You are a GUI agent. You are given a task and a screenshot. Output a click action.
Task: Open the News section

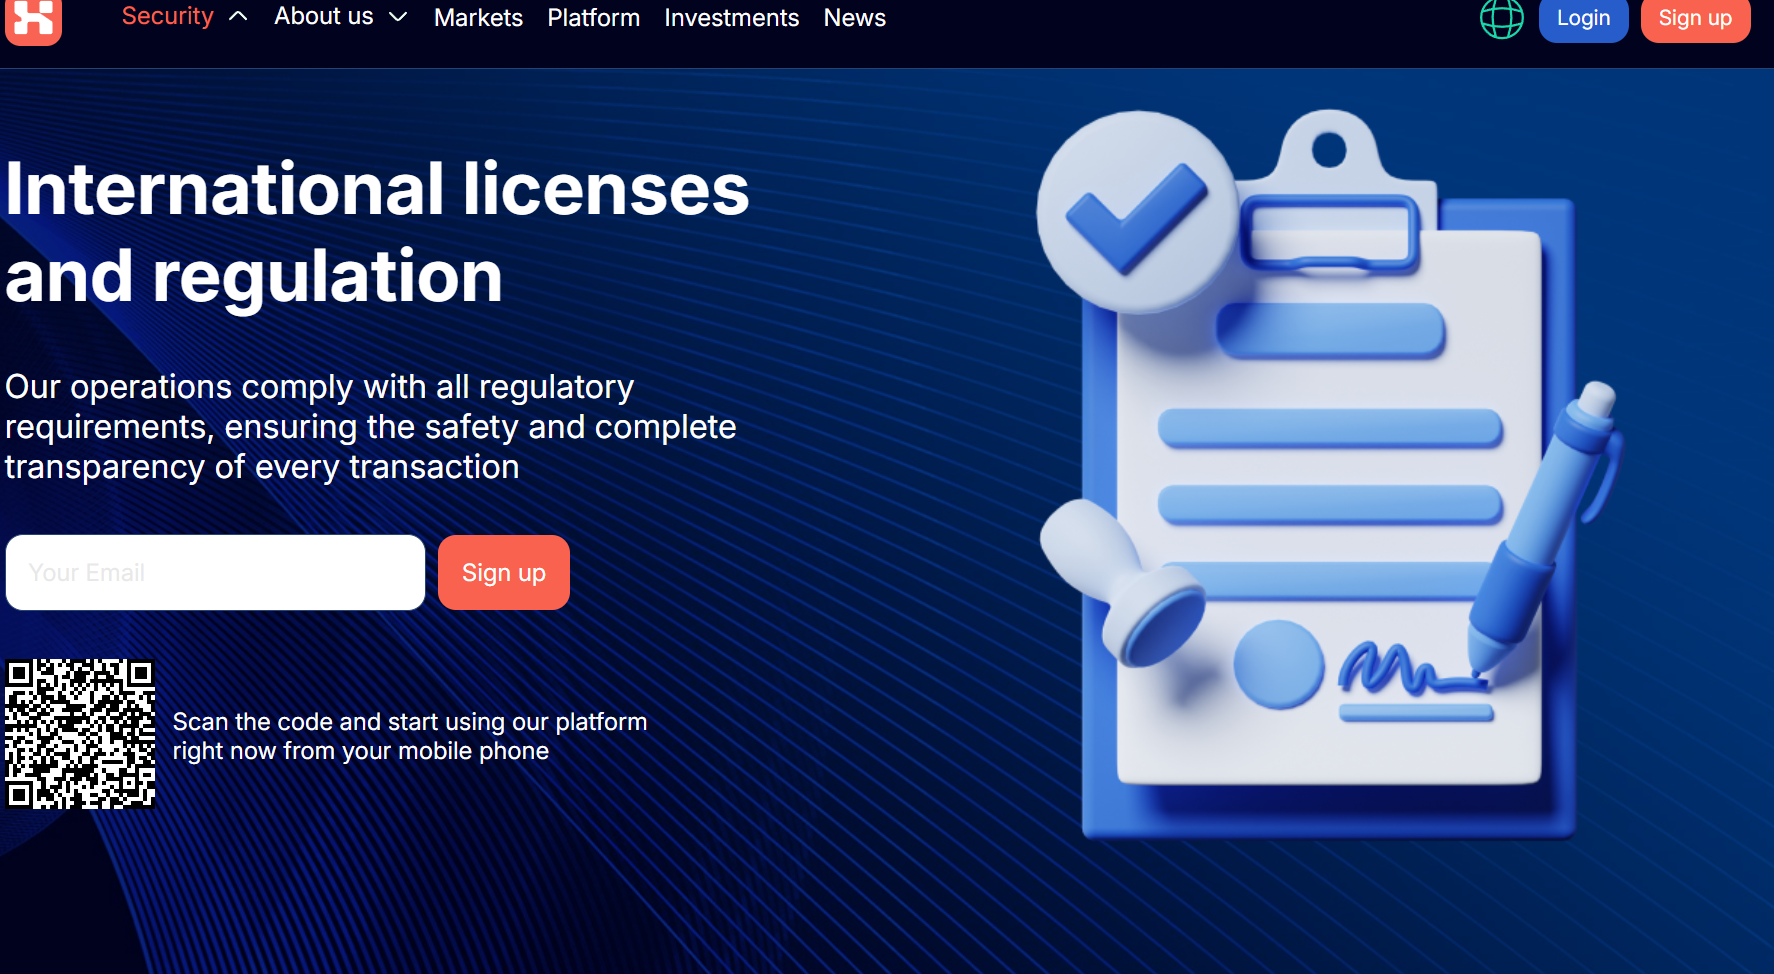[854, 18]
